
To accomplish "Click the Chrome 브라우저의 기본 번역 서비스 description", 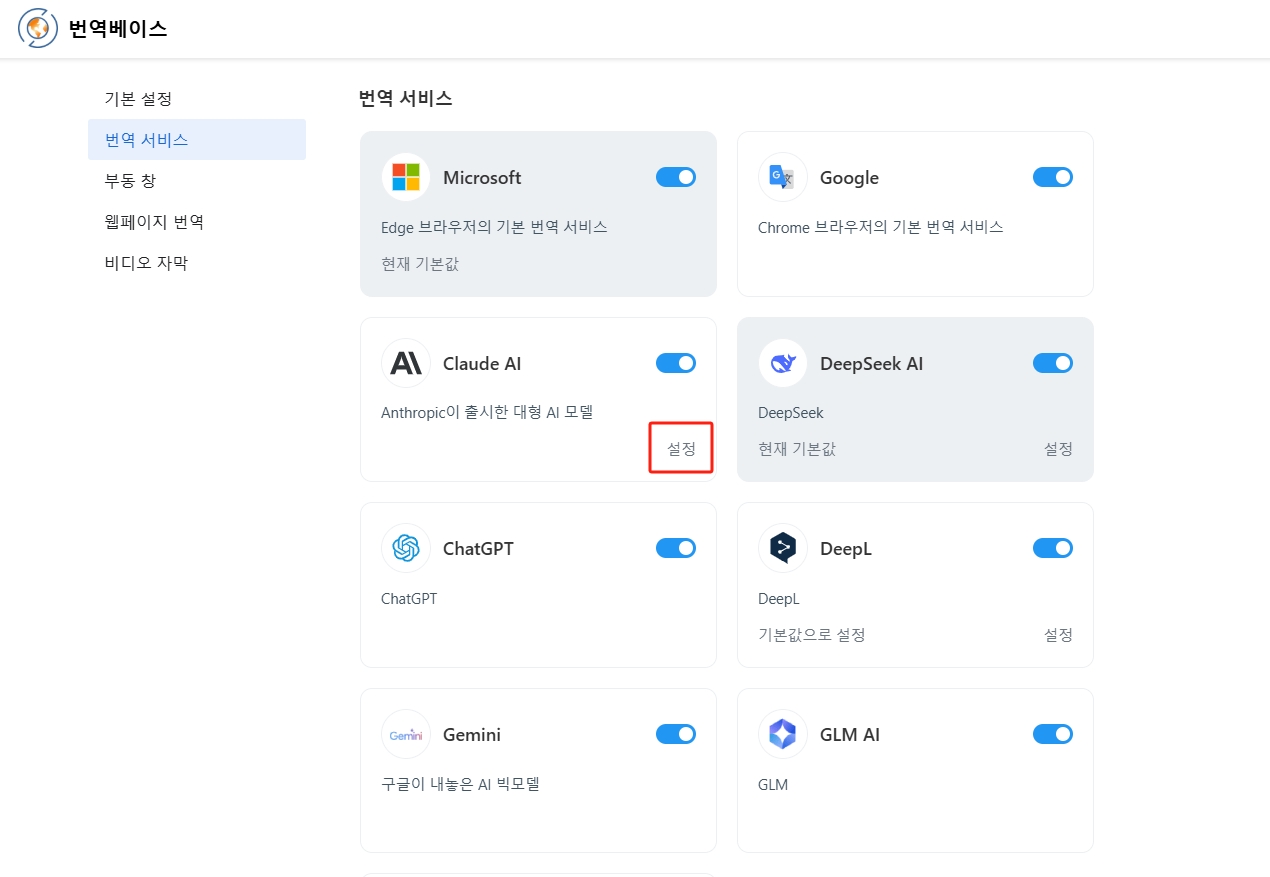I will (x=880, y=227).
